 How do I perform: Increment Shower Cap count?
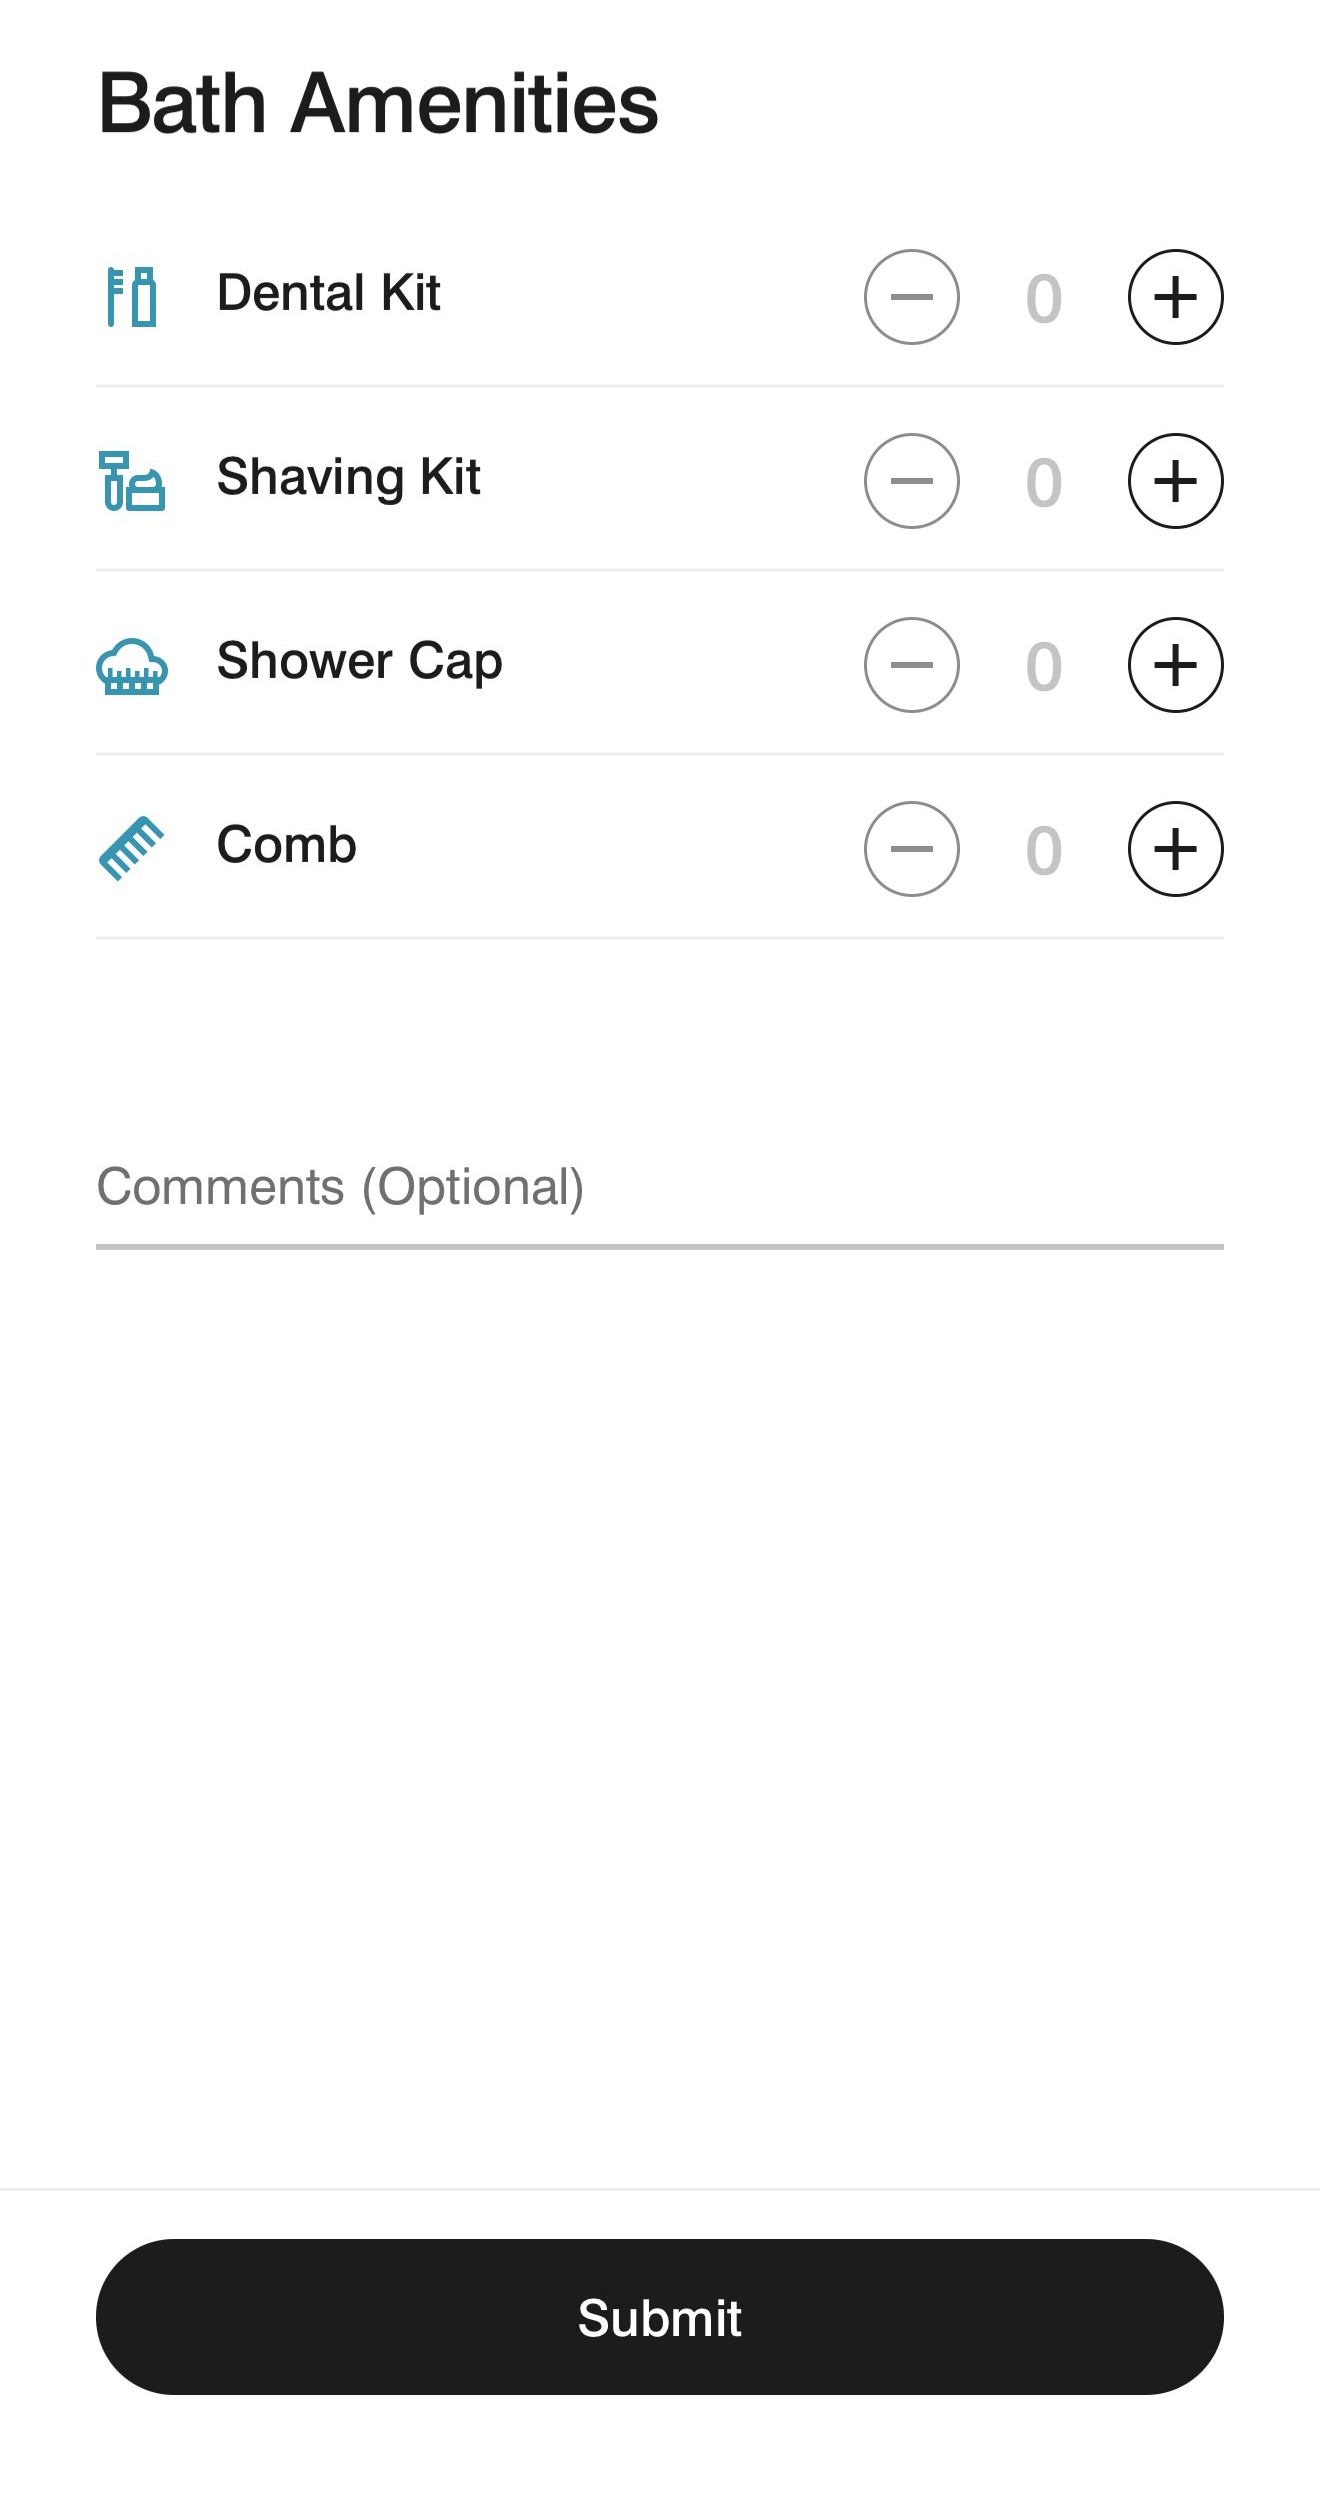(x=1175, y=665)
